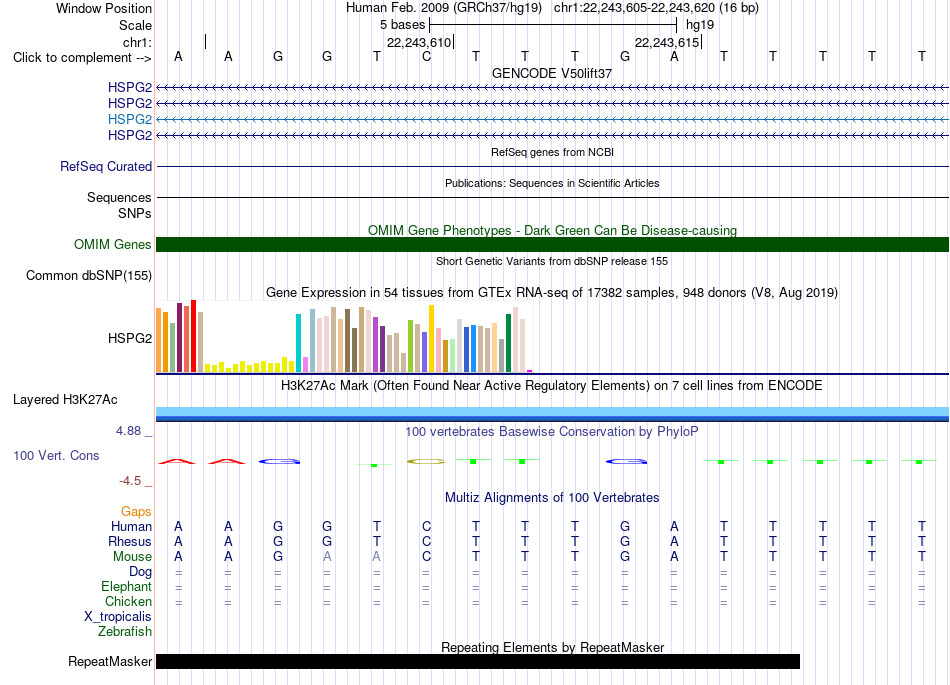950x685 pixels.
Task: Click the Mouse alignment row label
Action: pos(132,557)
